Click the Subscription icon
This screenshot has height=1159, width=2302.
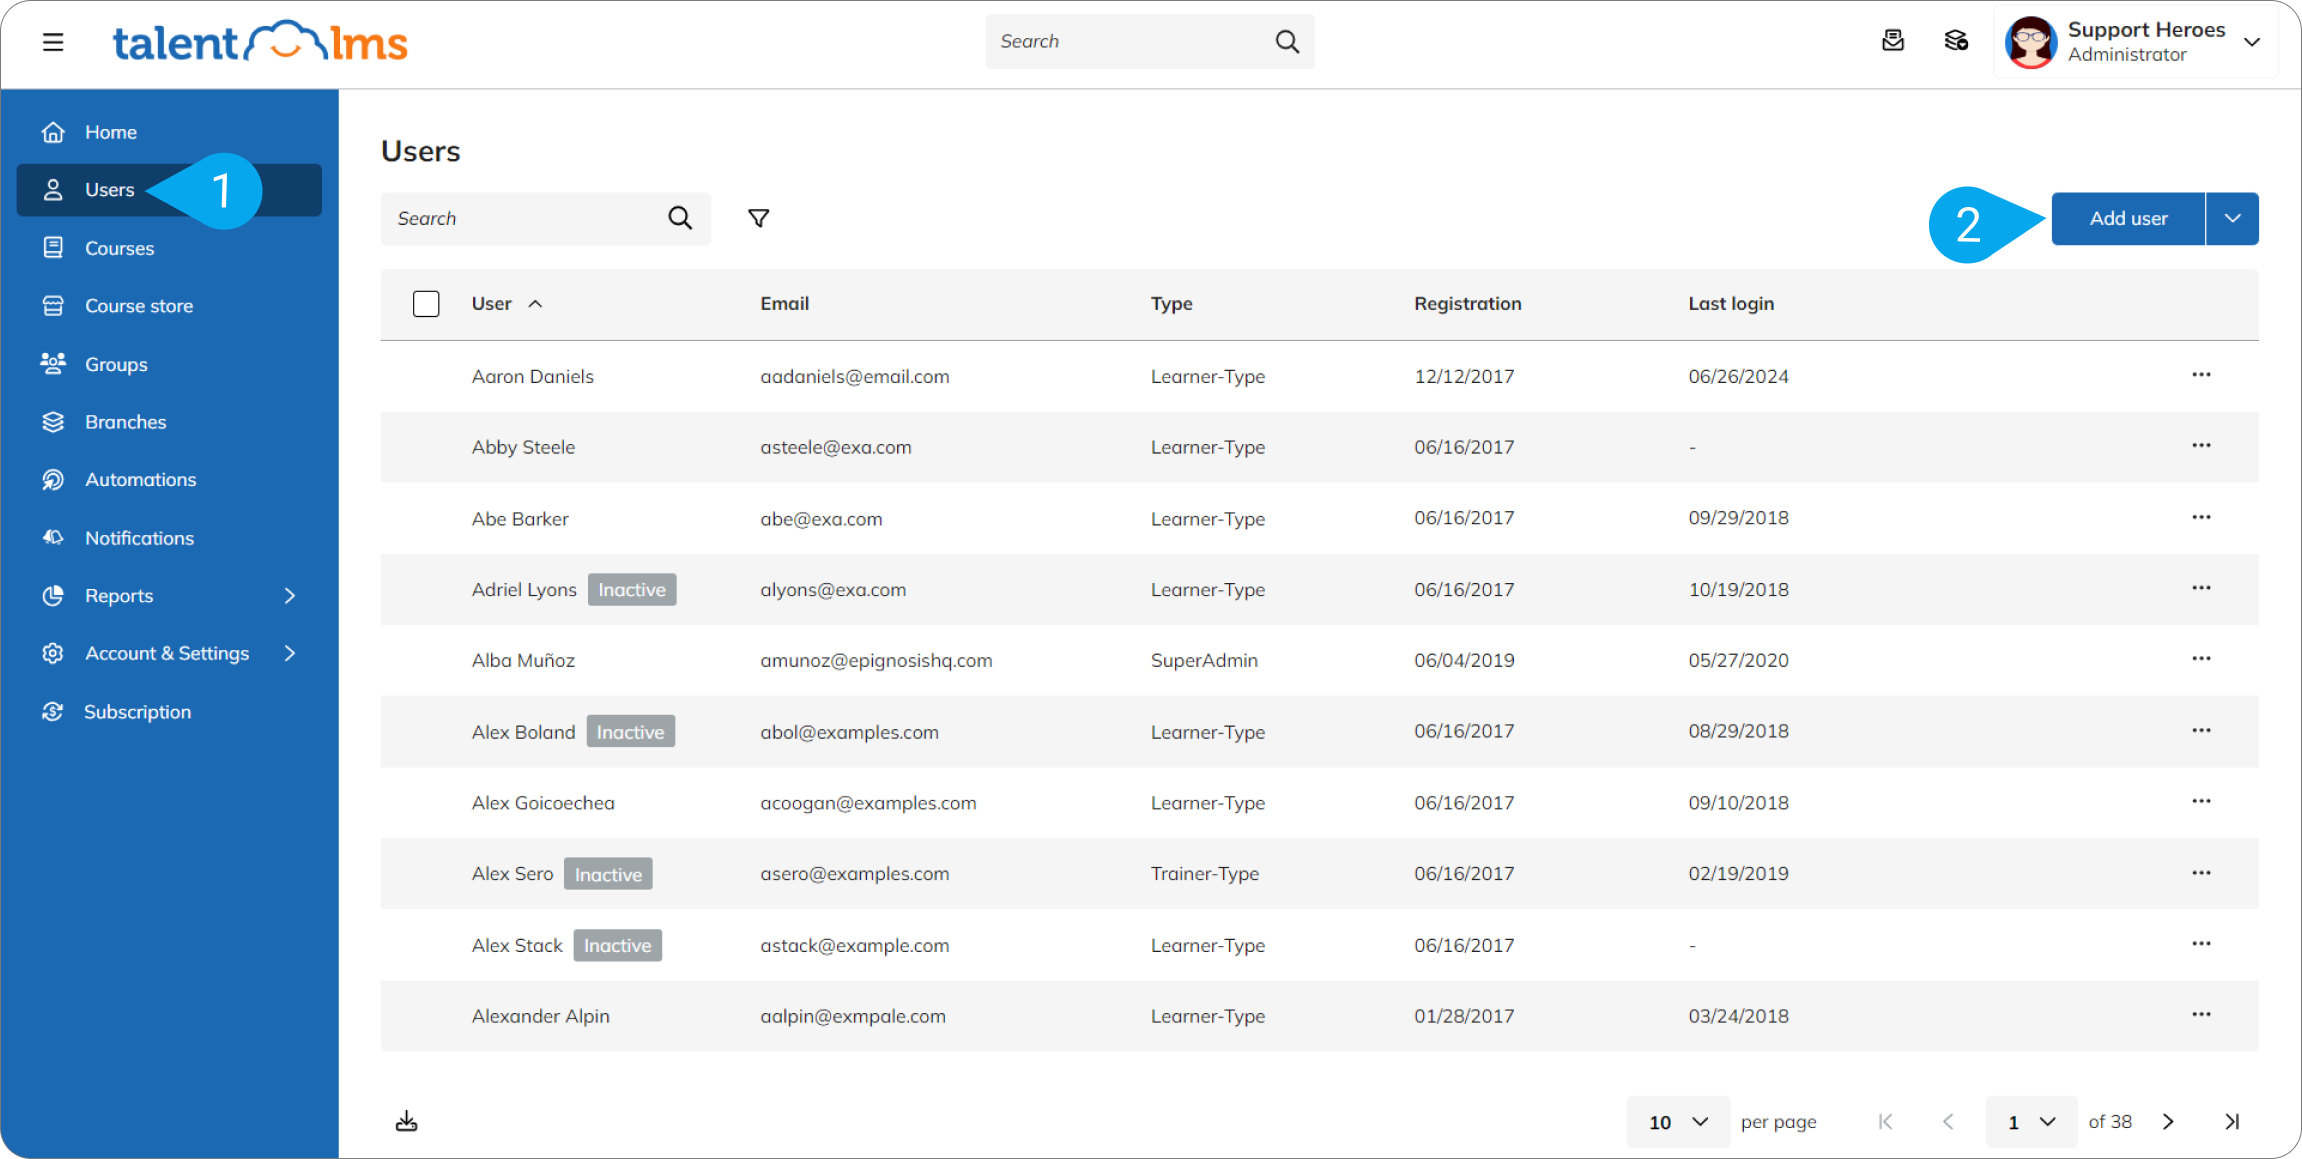pyautogui.click(x=53, y=711)
